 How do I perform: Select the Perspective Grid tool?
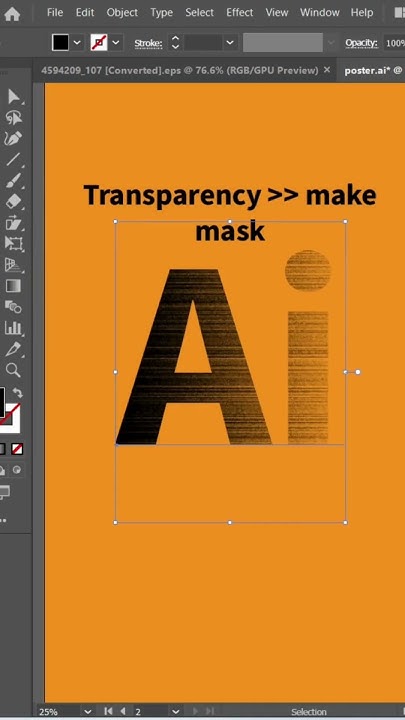click(x=14, y=265)
